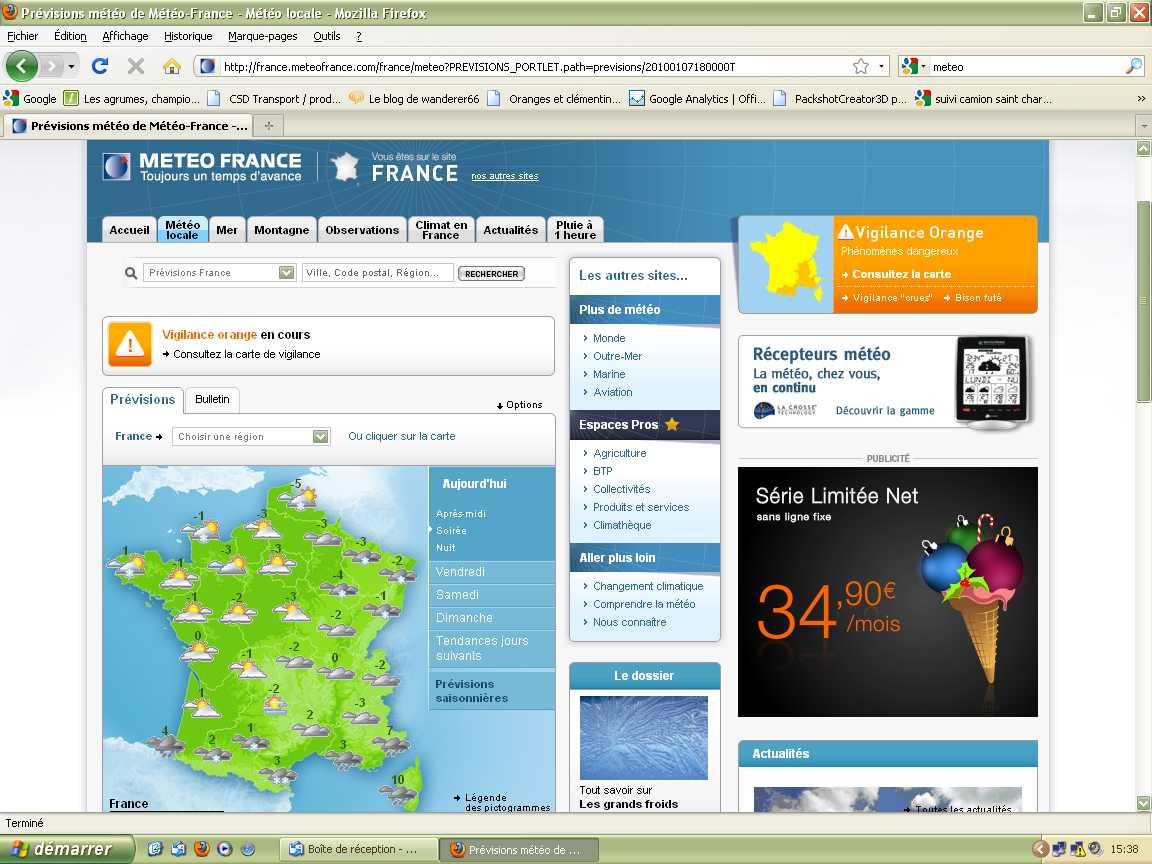Image resolution: width=1152 pixels, height=864 pixels.
Task: Open the Agriculture pro link
Action: coord(619,453)
